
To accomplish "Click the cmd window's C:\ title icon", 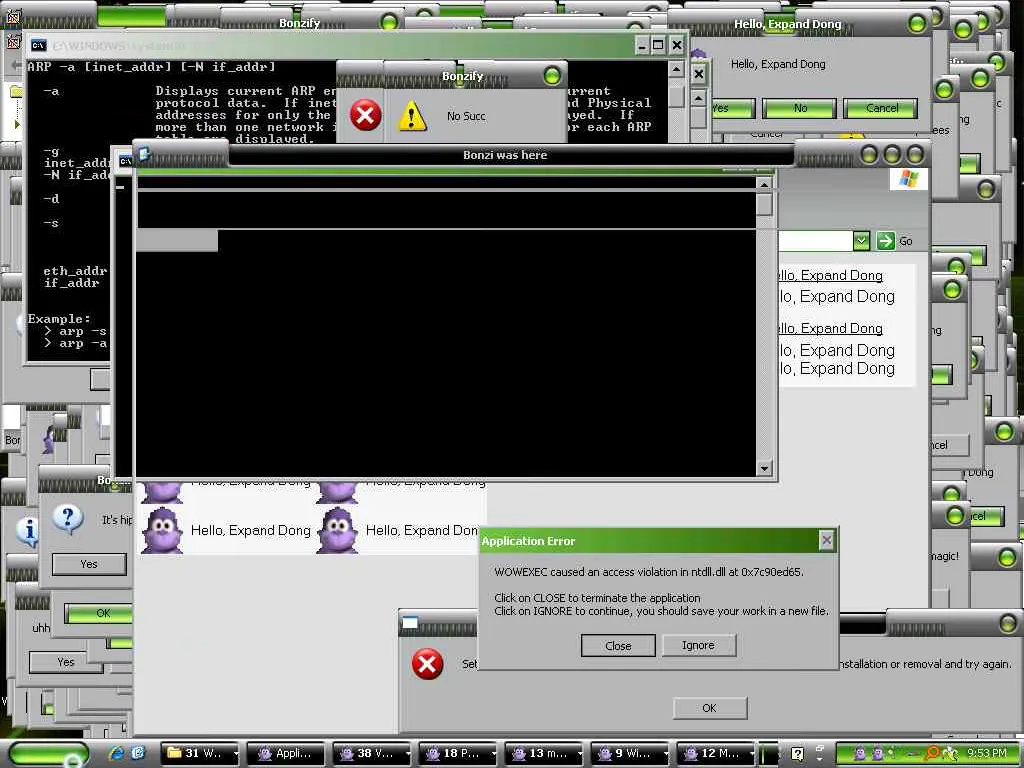I will pyautogui.click(x=39, y=45).
